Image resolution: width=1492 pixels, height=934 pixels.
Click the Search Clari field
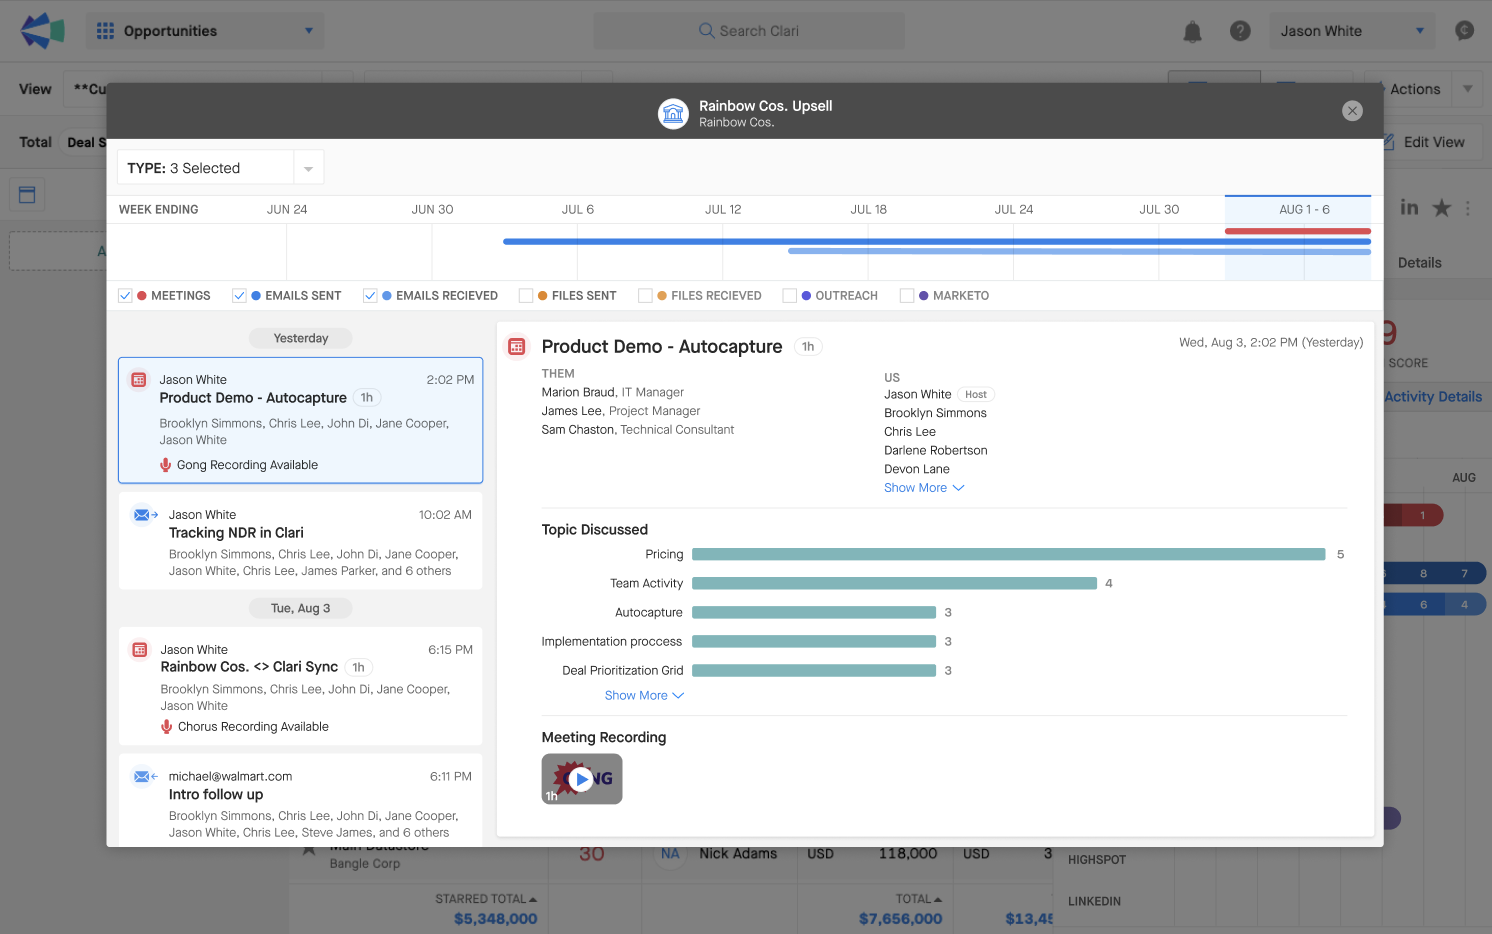(749, 31)
